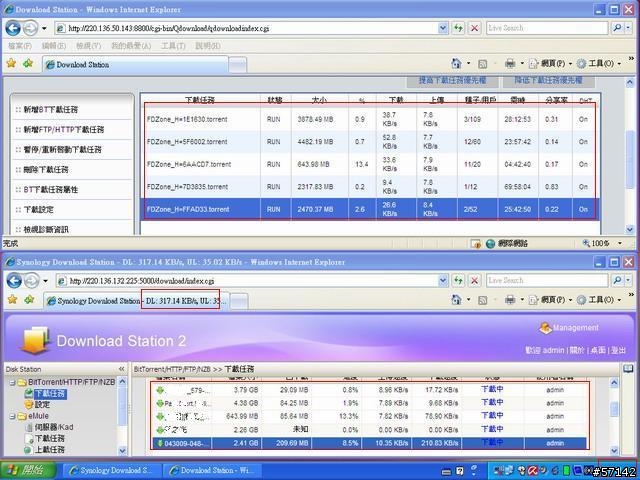Select FDZone_H=FFAD33.torrent row
This screenshot has height=480, width=640.
point(370,209)
